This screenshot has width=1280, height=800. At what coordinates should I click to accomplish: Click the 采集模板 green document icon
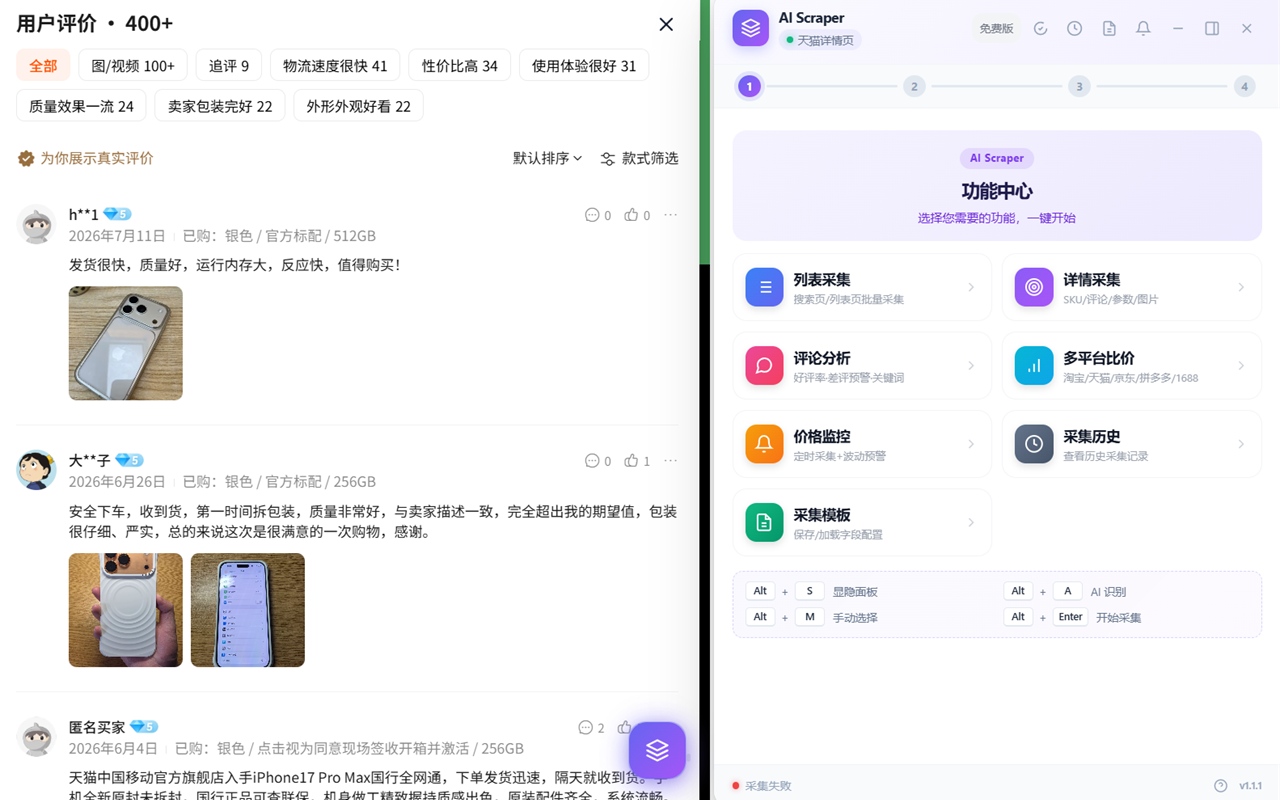(x=765, y=522)
